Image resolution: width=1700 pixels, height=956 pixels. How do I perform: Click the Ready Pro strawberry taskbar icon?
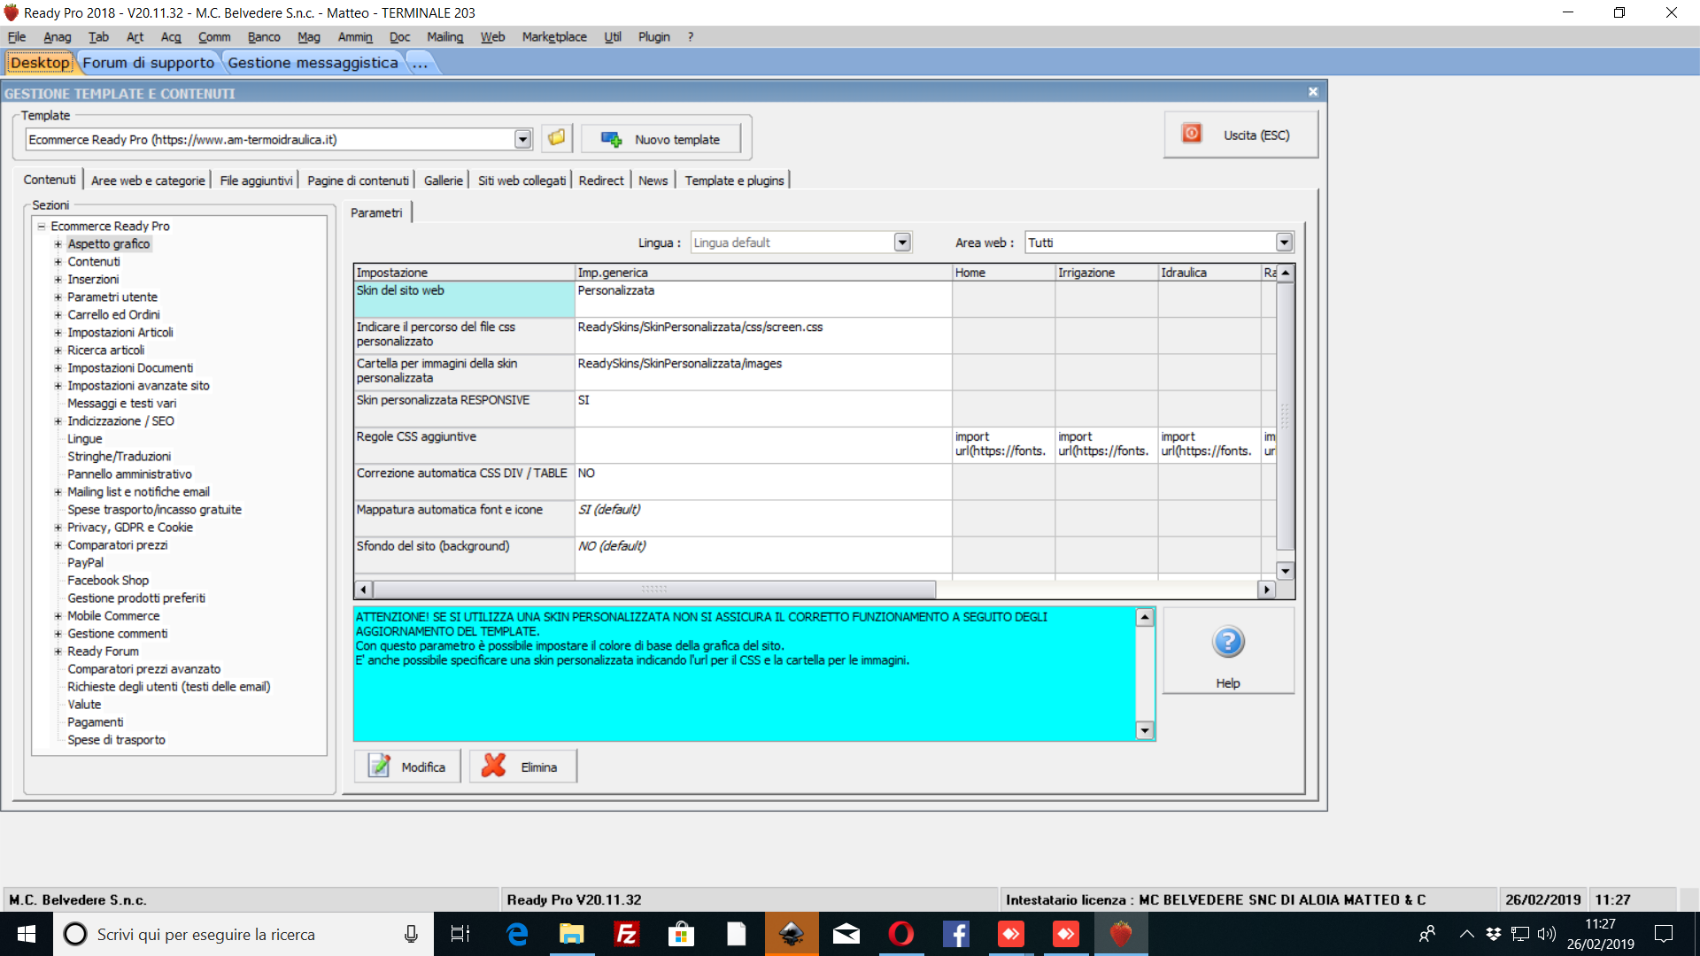pos(1121,934)
